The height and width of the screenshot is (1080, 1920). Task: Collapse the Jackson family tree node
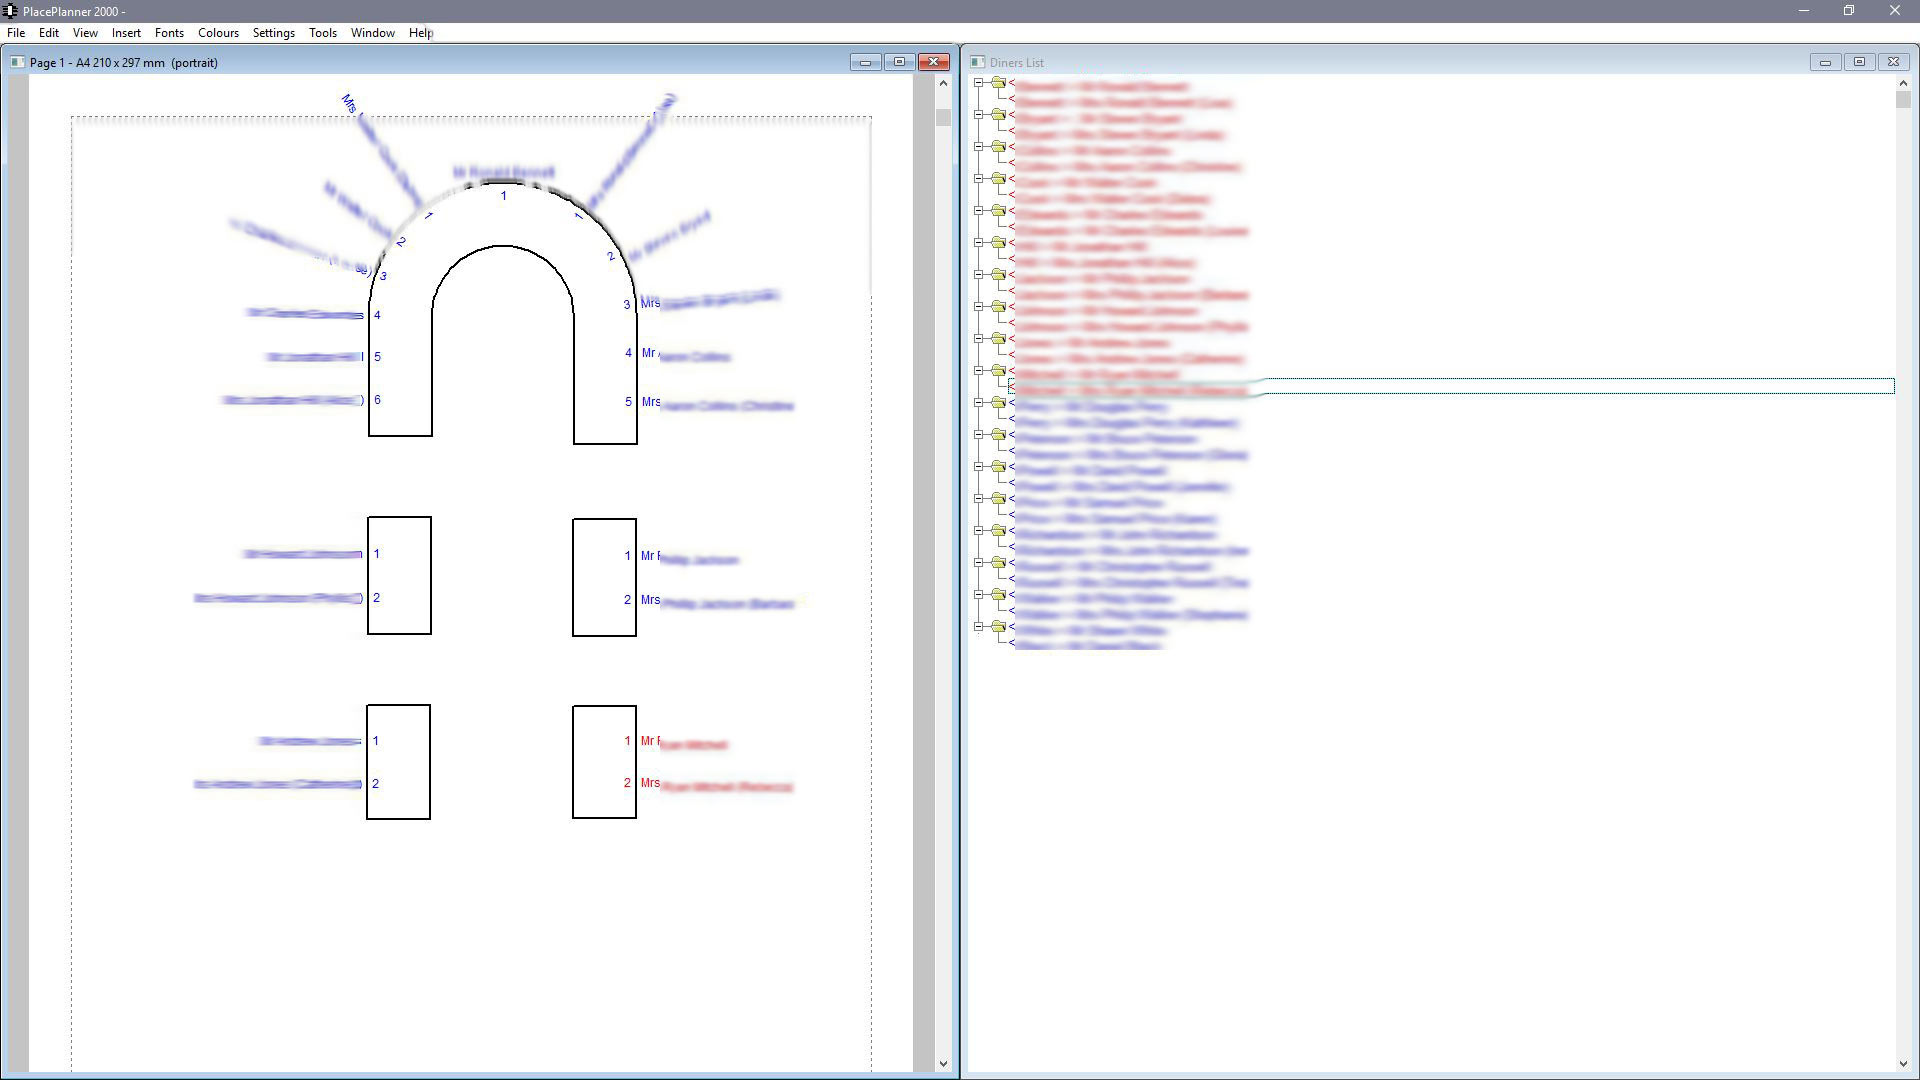click(x=979, y=275)
